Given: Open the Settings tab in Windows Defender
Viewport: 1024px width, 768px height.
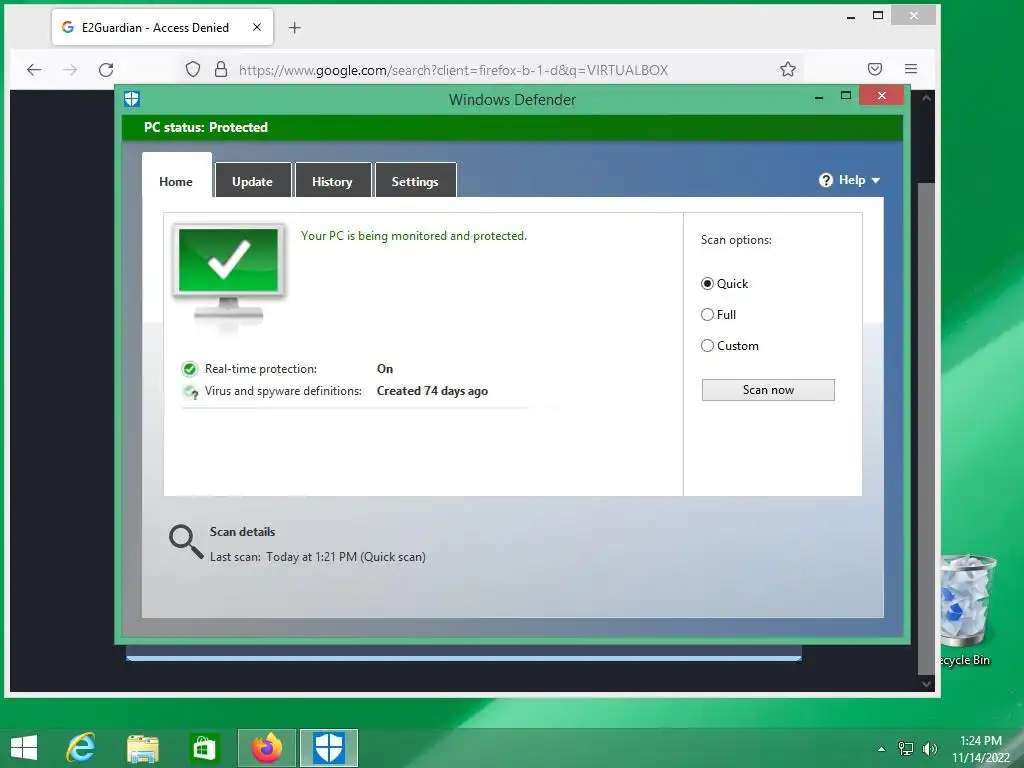Looking at the screenshot, I should (415, 181).
